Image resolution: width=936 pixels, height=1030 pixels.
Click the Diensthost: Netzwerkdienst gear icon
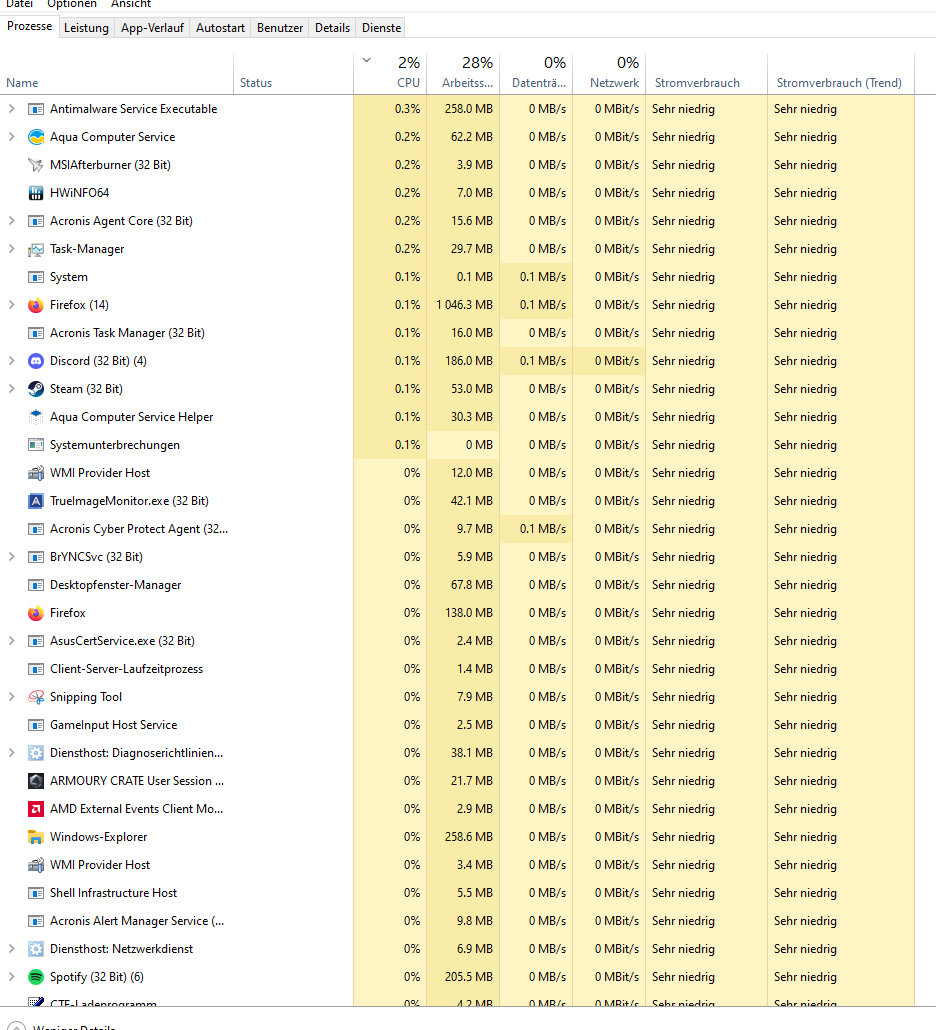36,949
